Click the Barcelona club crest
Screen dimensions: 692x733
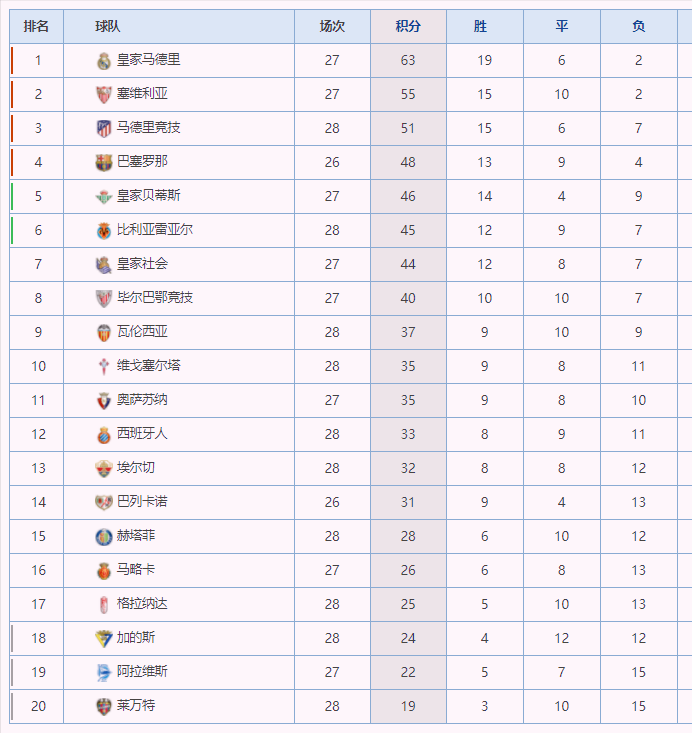tap(104, 163)
